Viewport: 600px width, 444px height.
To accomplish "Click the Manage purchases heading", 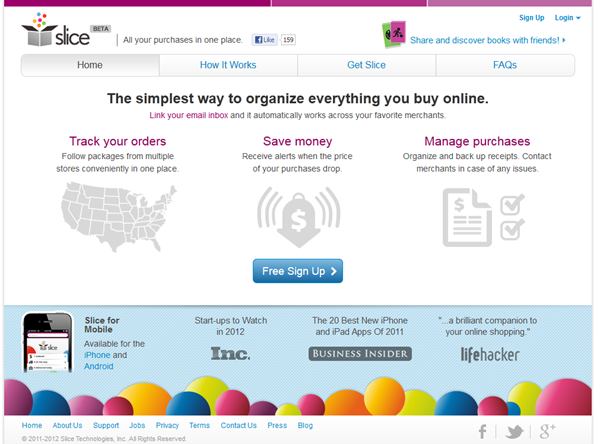I will (x=477, y=141).
